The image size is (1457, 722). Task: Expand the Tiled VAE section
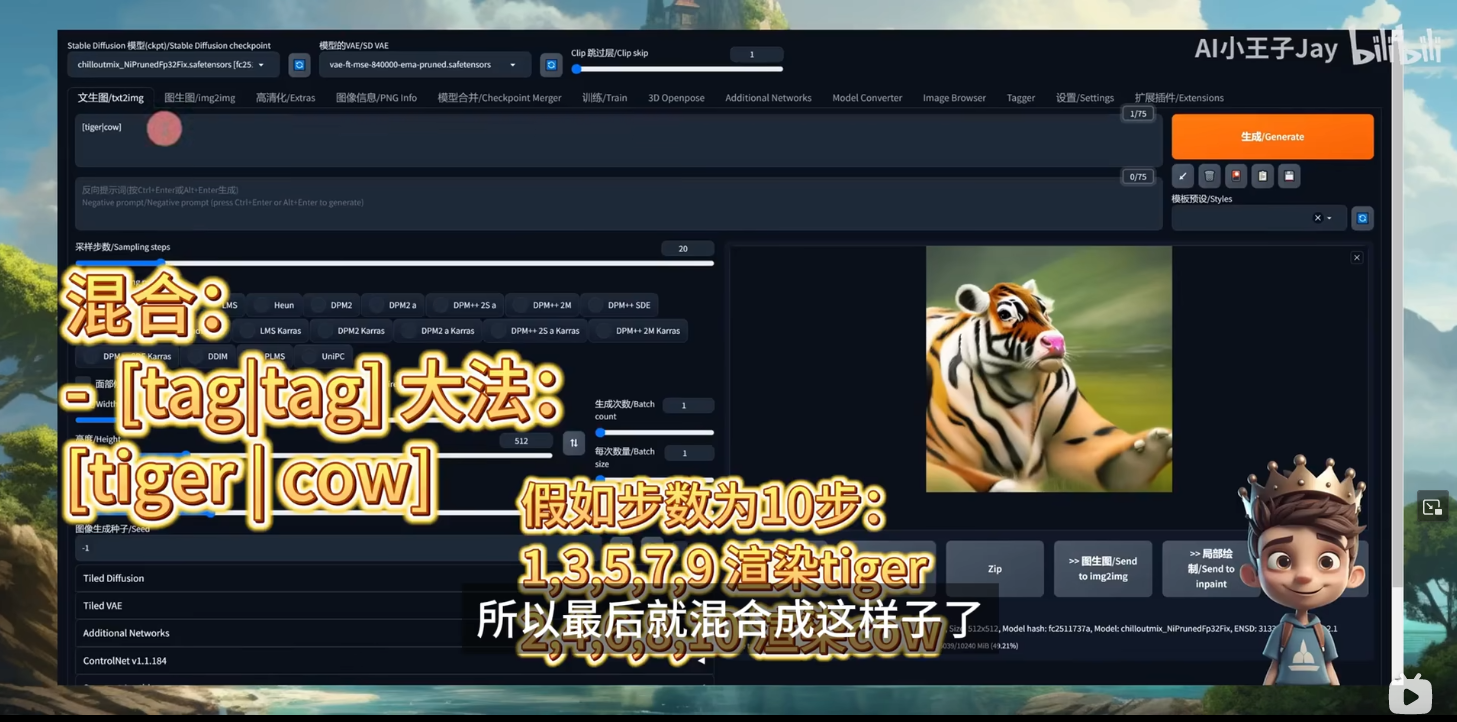click(394, 606)
